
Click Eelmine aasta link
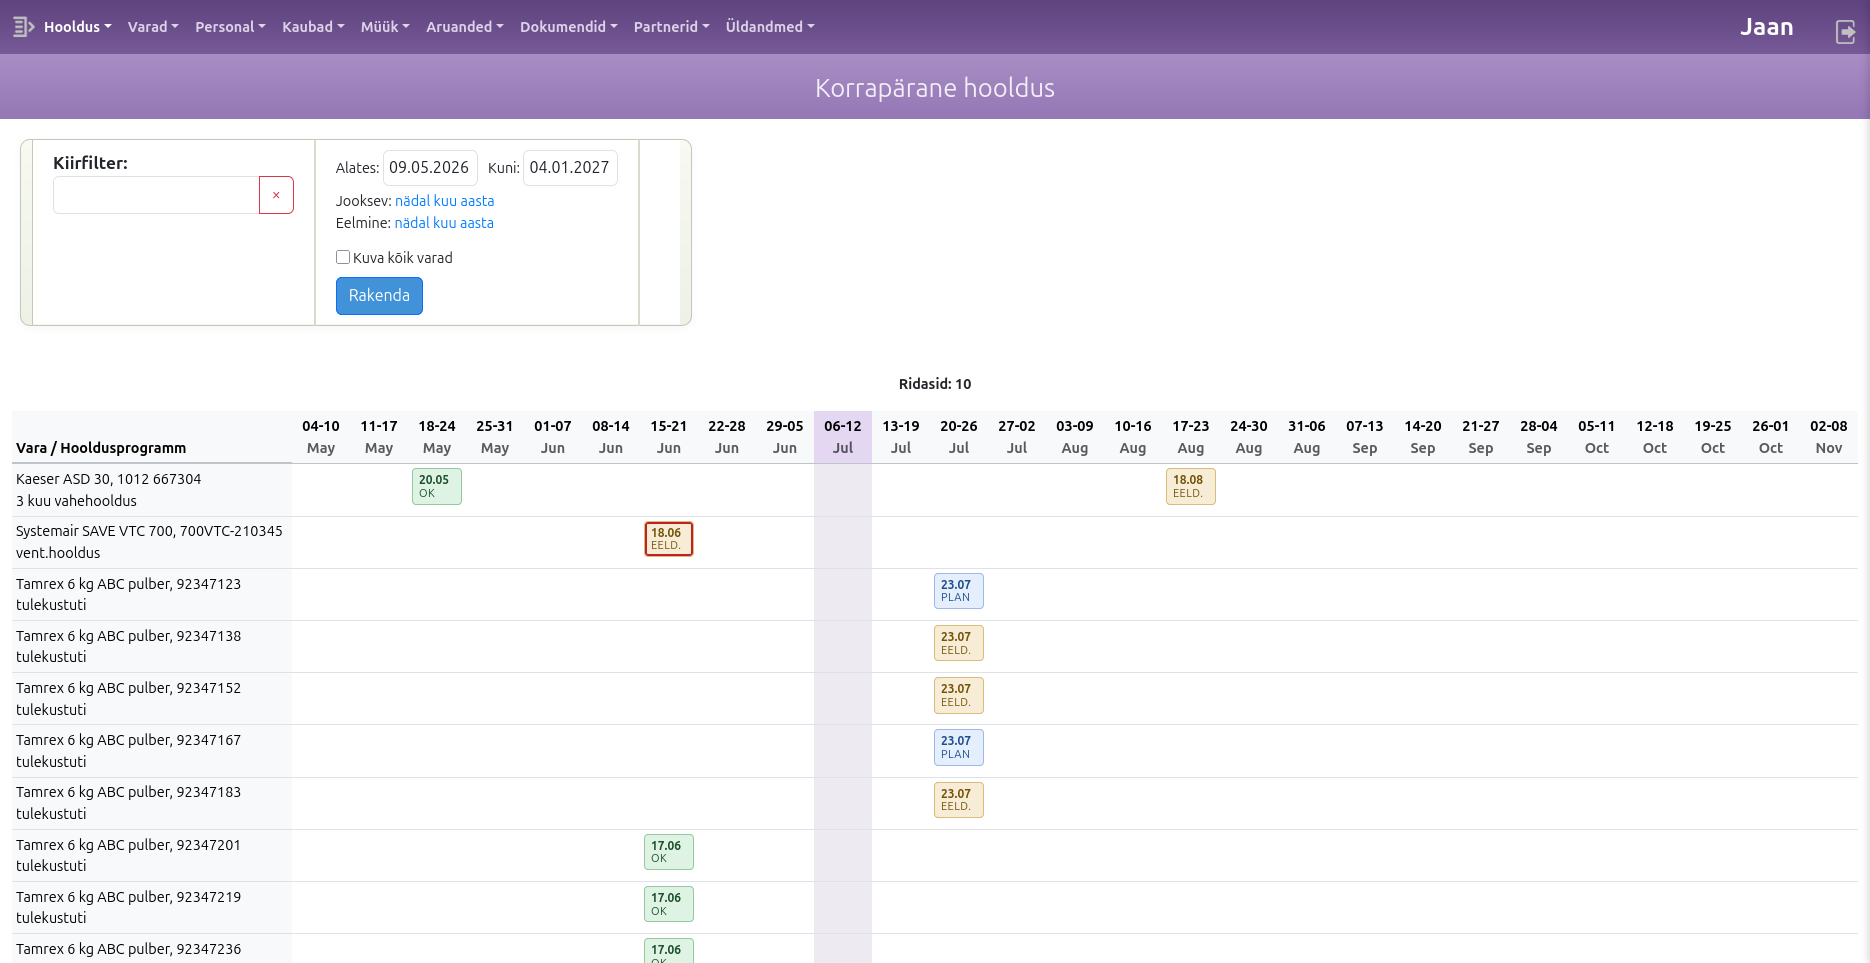pos(477,223)
